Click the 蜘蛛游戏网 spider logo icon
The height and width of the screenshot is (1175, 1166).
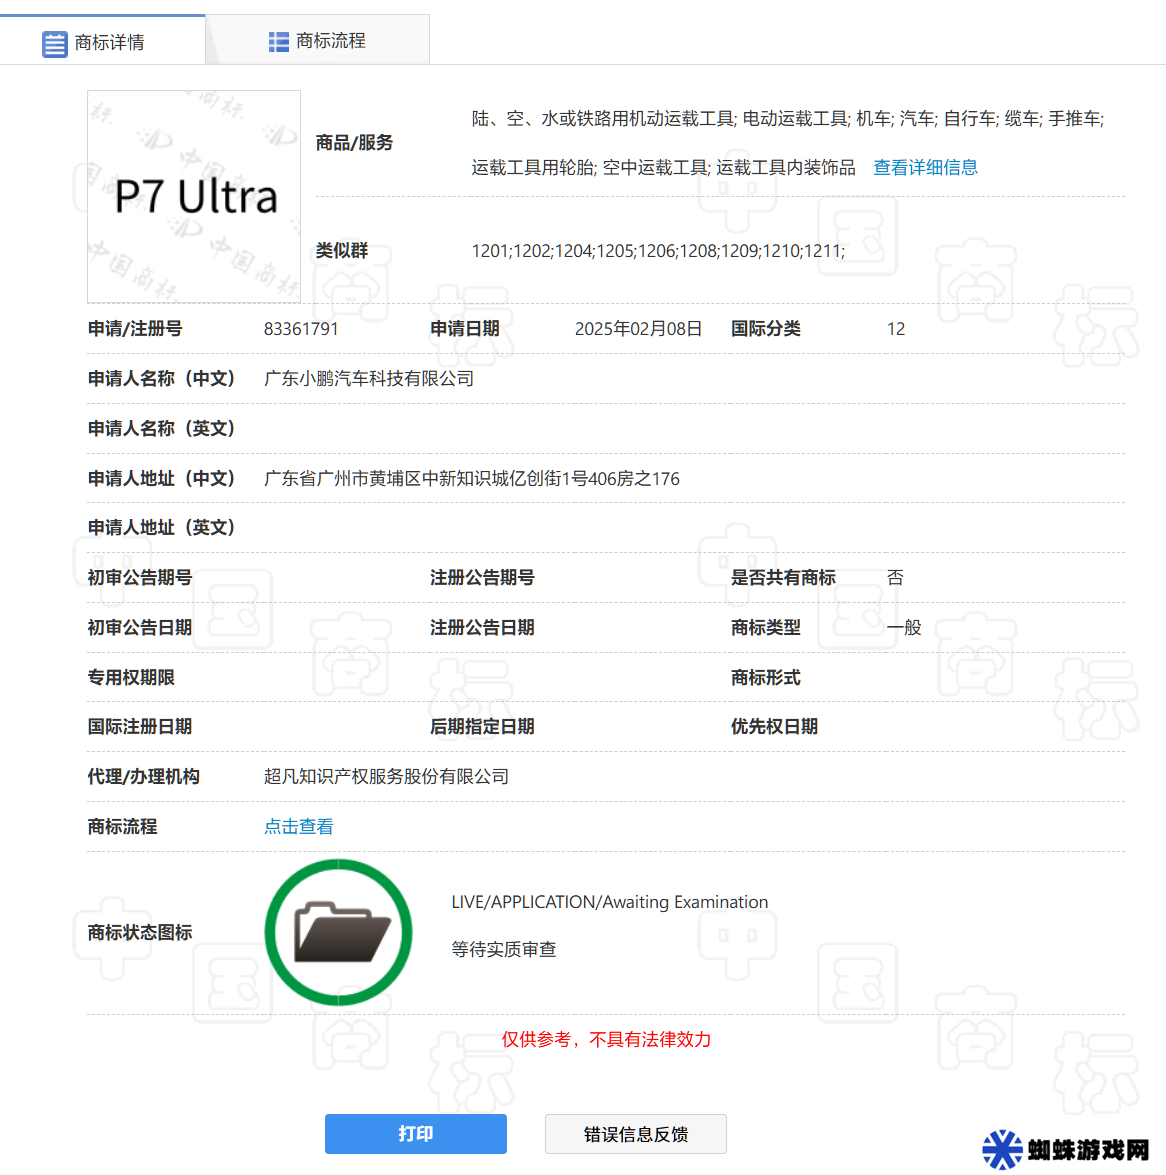(1003, 1149)
